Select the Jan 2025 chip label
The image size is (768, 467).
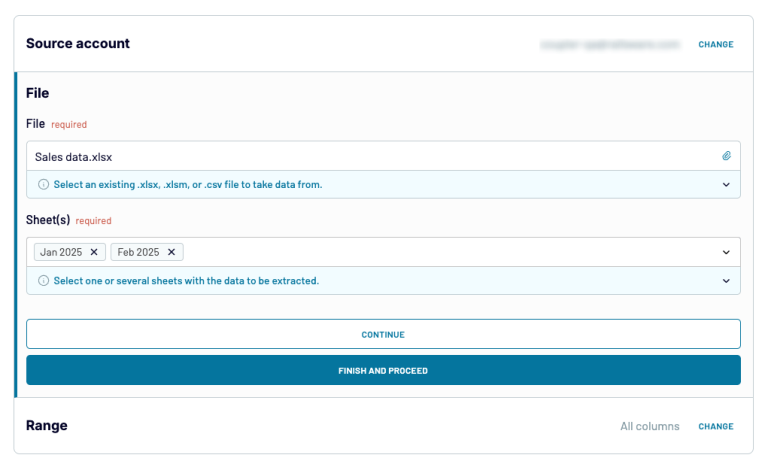tap(61, 253)
